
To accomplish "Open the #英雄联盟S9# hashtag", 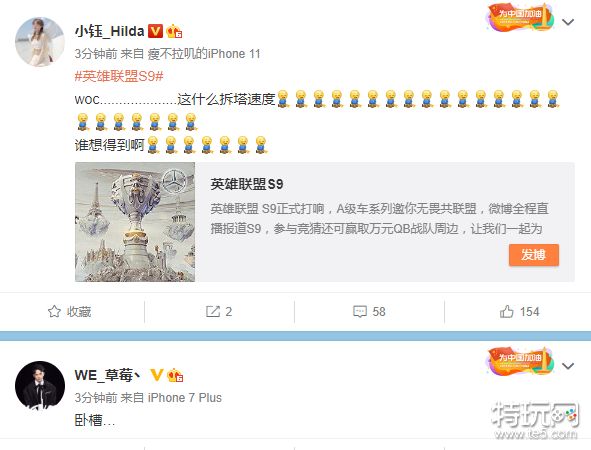I will (119, 77).
